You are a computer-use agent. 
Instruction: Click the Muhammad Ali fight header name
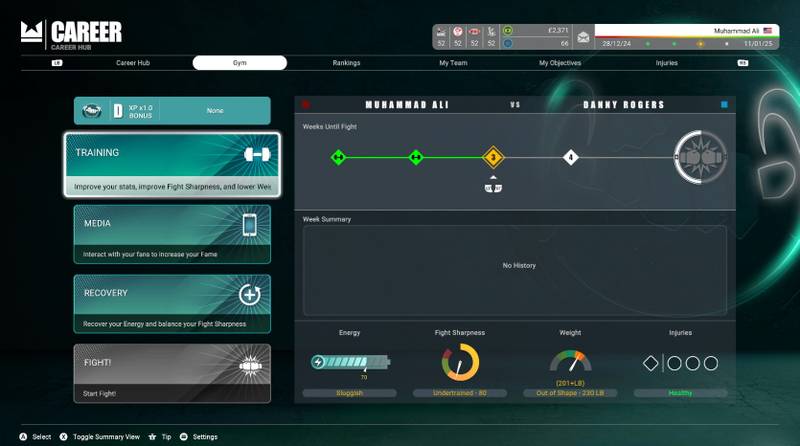click(x=407, y=105)
